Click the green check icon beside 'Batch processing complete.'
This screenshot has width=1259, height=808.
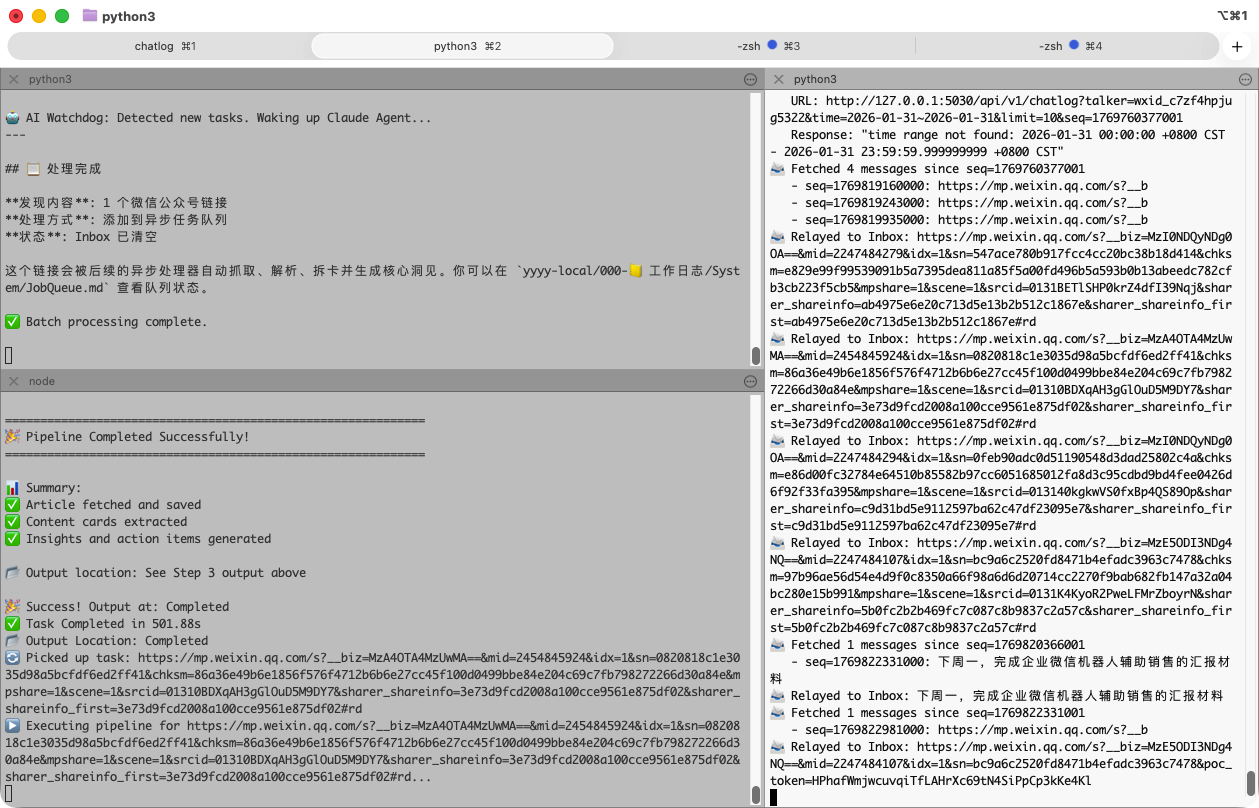point(12,322)
